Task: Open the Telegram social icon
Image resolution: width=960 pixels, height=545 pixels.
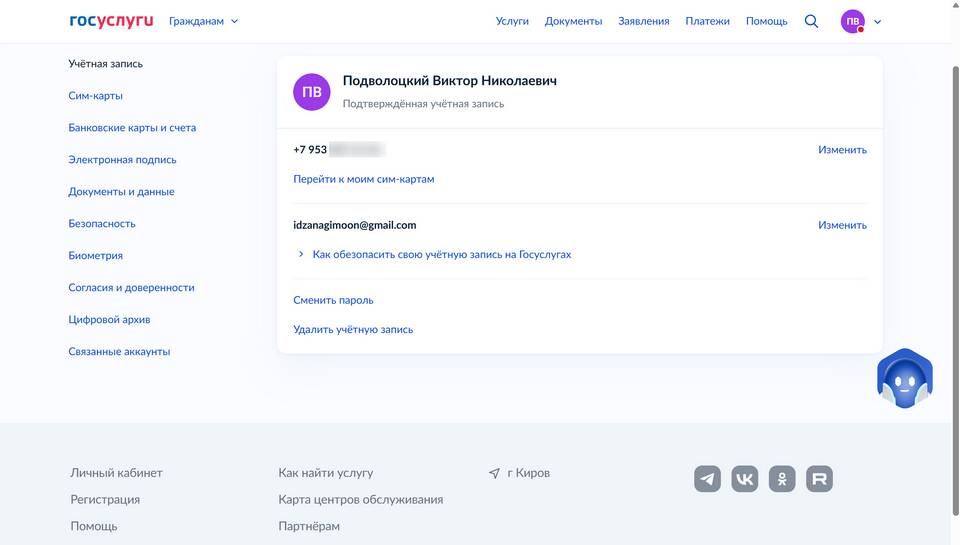Action: pos(707,479)
